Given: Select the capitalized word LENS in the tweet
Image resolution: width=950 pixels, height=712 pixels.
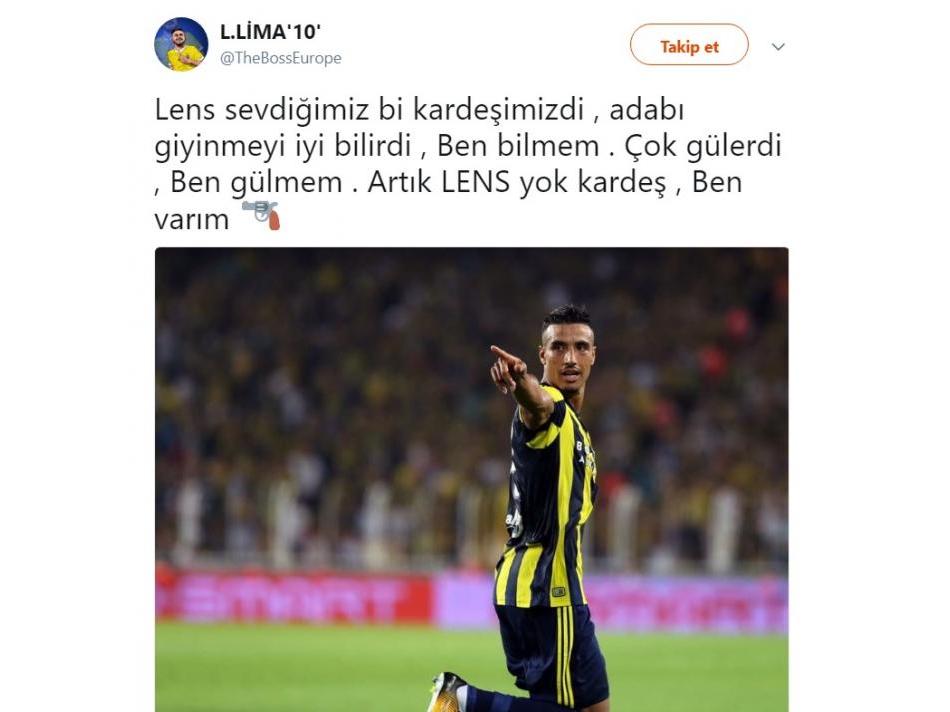Looking at the screenshot, I should (476, 182).
